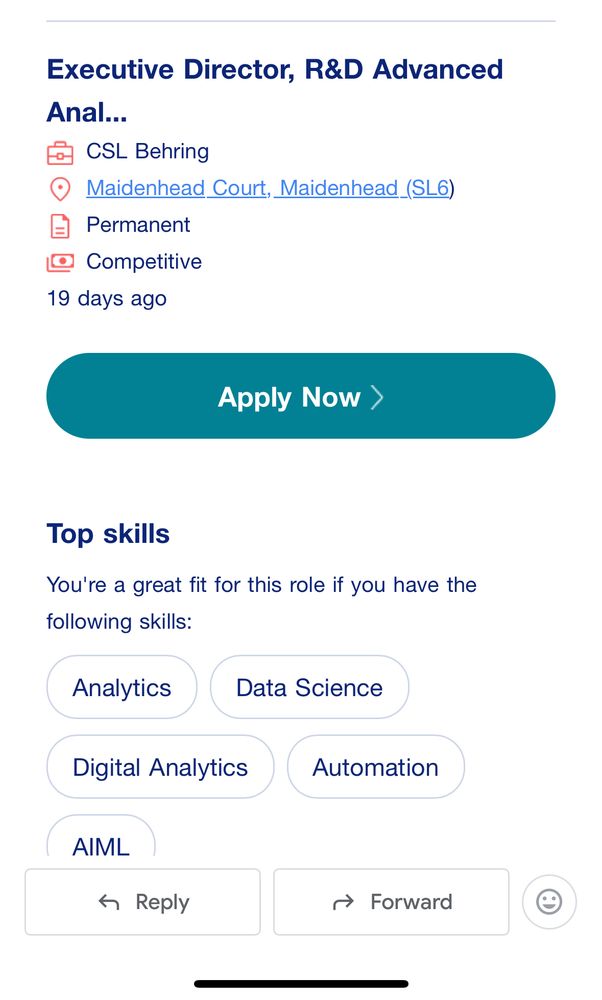
Task: Click the forward arrow icon
Action: click(343, 902)
